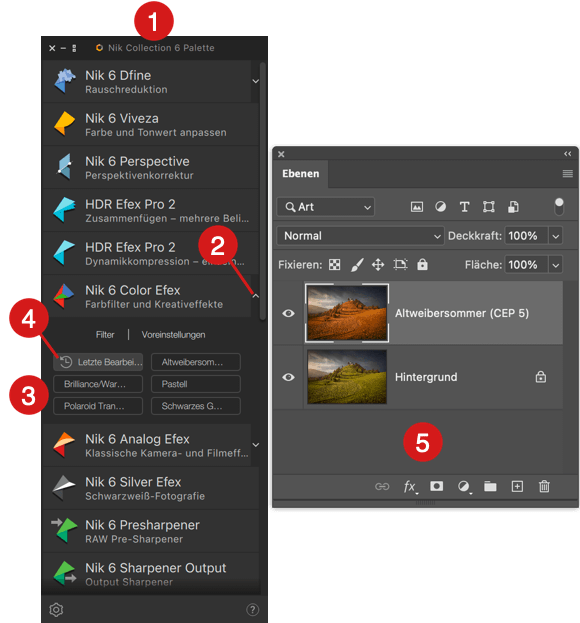Open layer filter type Art dropdown
Viewport: 580px width, 623px height.
coord(325,207)
